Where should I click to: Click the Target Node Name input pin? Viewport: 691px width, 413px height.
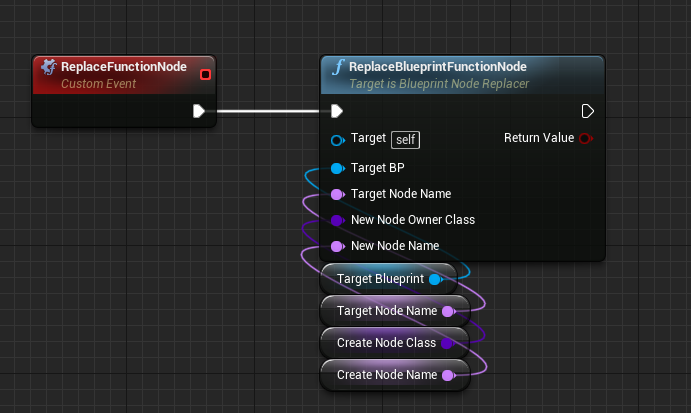click(x=338, y=194)
